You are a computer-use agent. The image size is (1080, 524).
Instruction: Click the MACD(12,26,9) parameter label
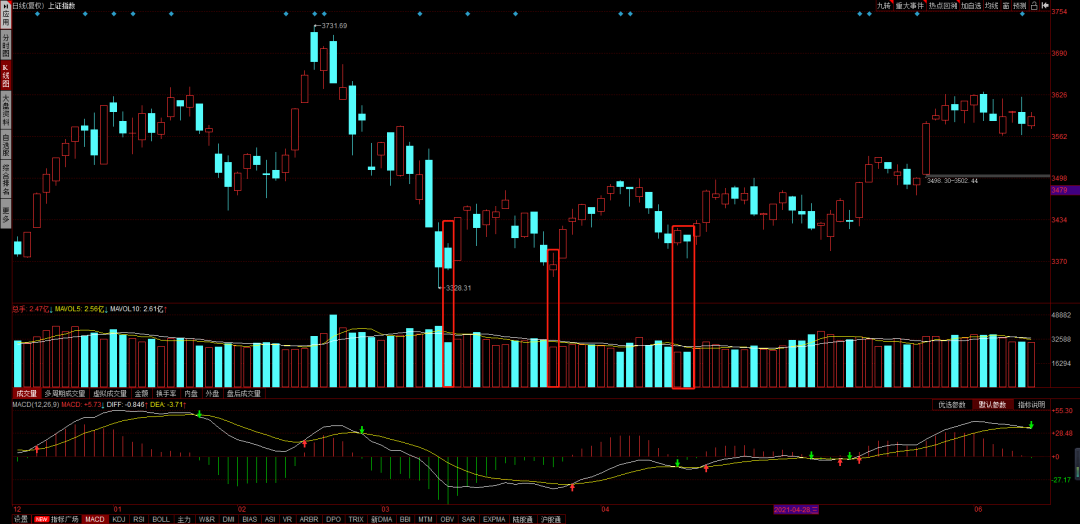(x=36, y=405)
